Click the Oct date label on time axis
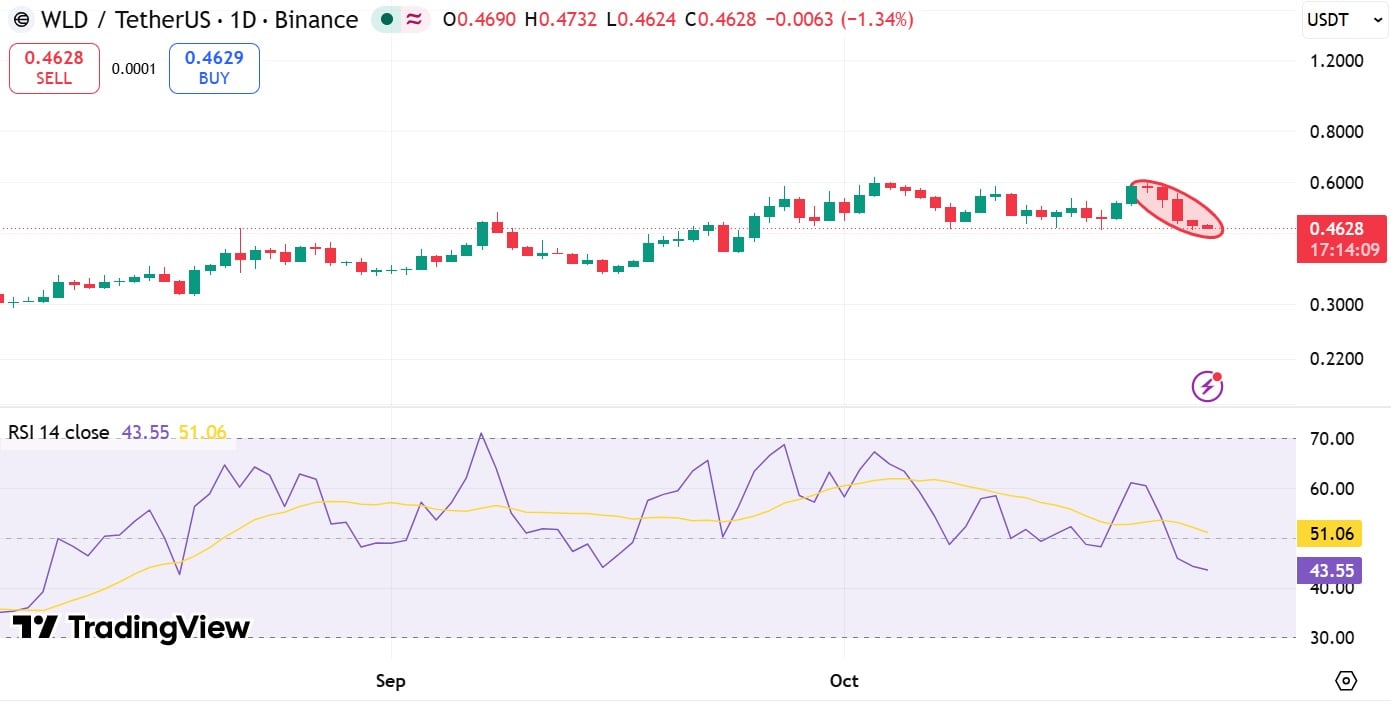This screenshot has height=705, width=1391. coord(844,681)
